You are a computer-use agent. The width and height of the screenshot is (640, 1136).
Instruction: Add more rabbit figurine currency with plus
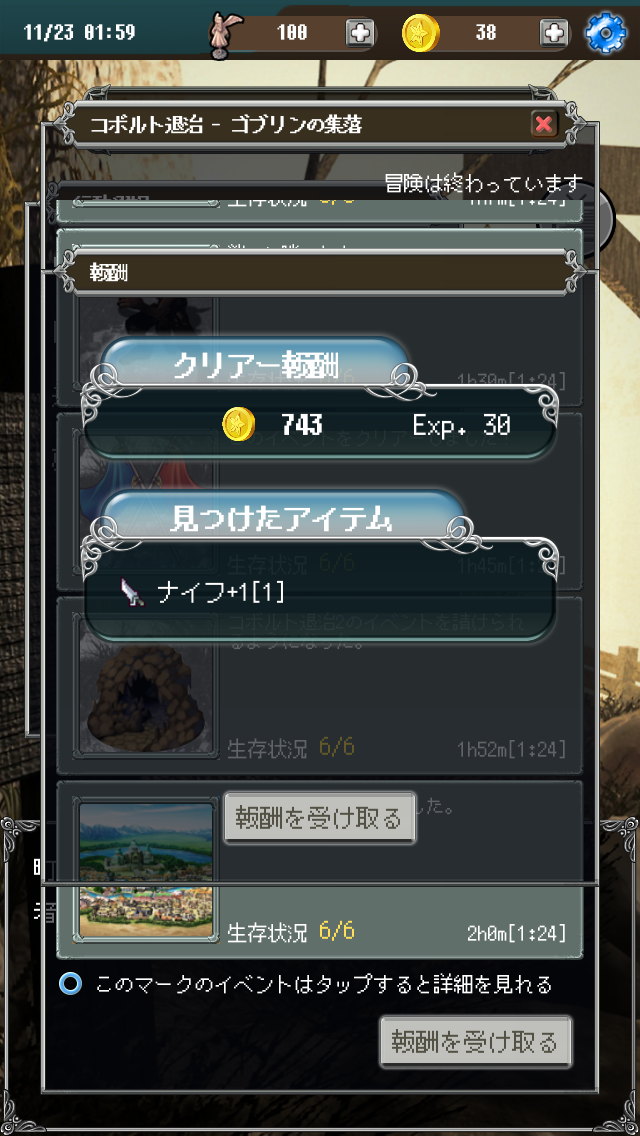click(360, 33)
